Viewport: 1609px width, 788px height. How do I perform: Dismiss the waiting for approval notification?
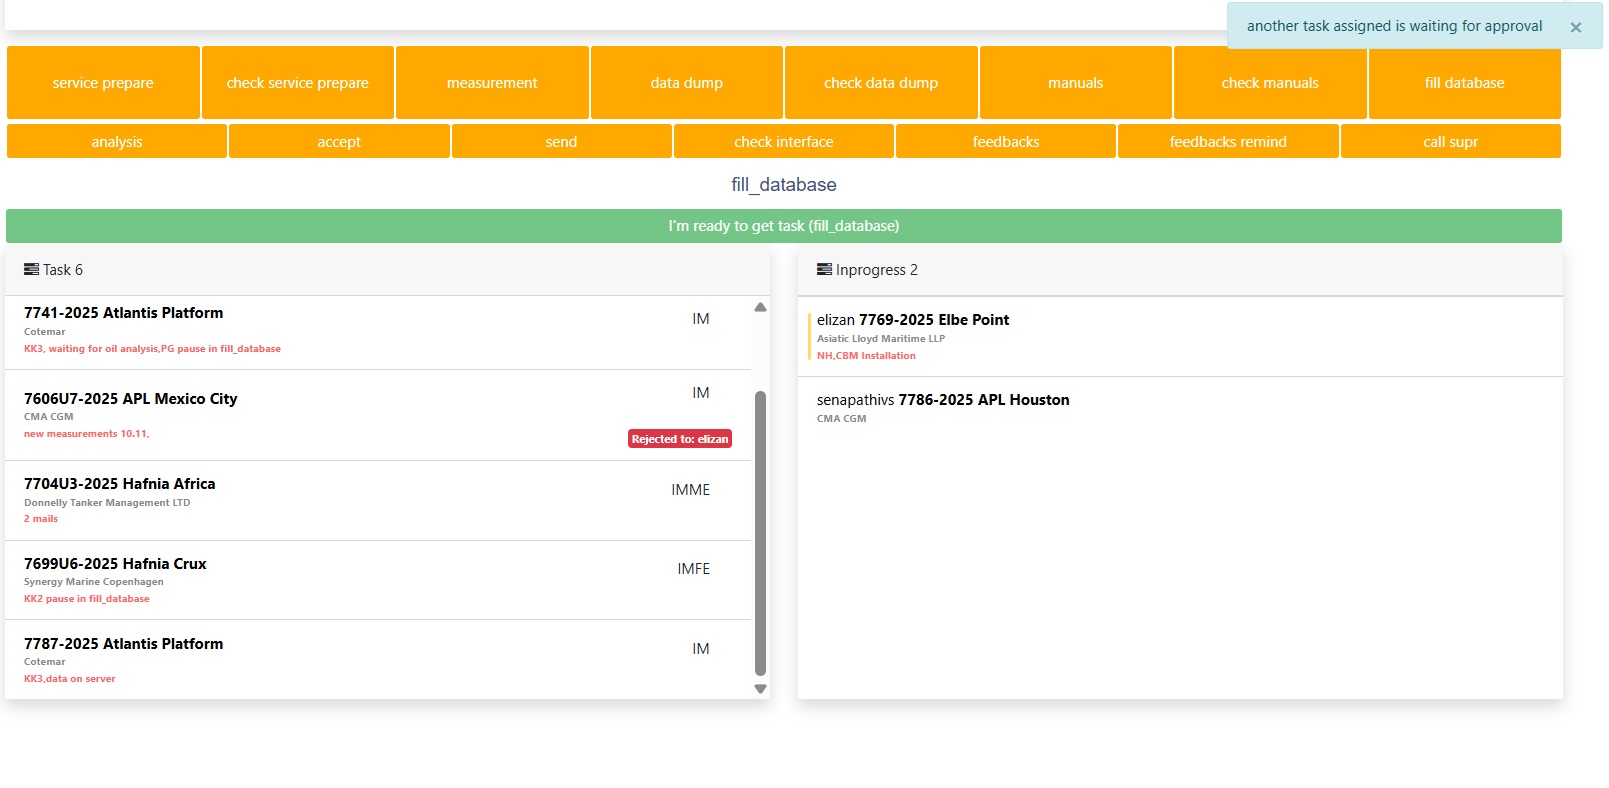point(1575,28)
